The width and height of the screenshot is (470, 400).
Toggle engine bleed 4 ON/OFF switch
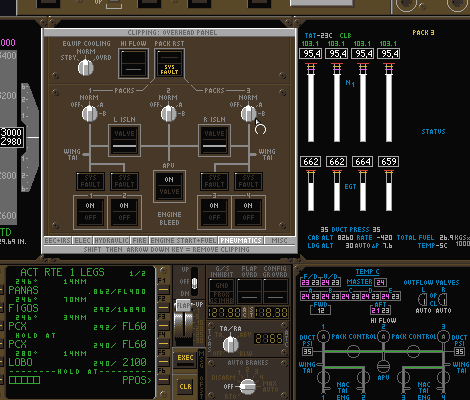pyautogui.click(x=248, y=212)
